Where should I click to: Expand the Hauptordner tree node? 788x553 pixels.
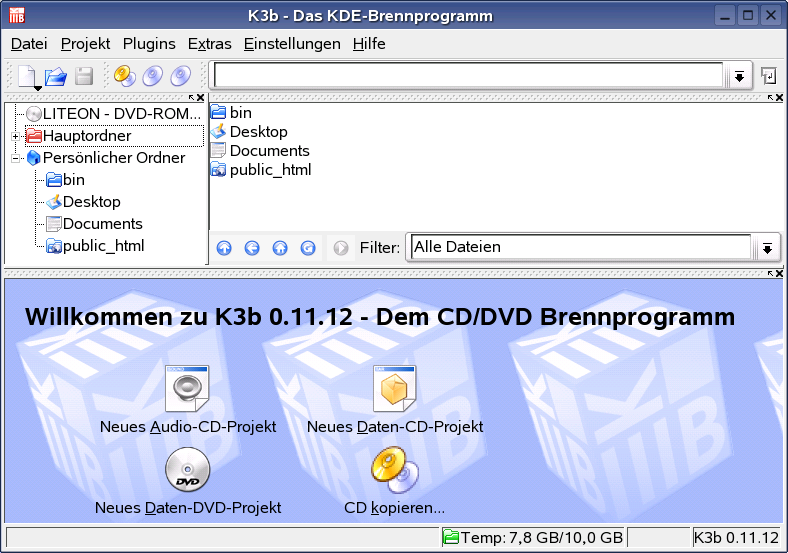16,136
